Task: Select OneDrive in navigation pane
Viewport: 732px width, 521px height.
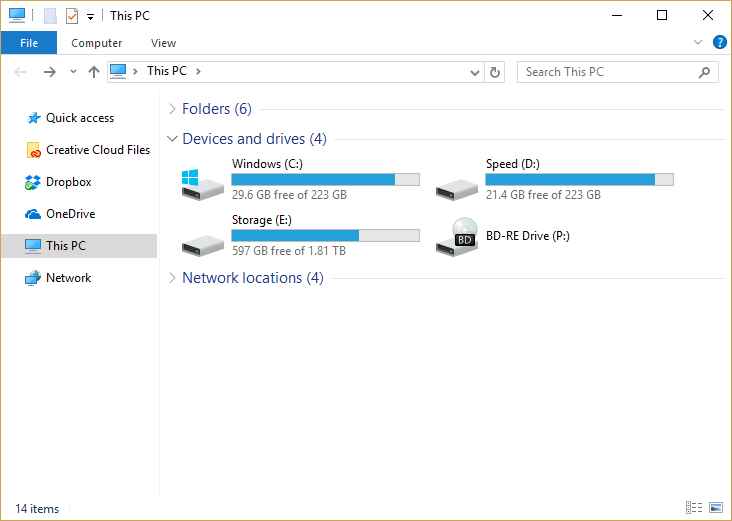Action: click(x=70, y=214)
